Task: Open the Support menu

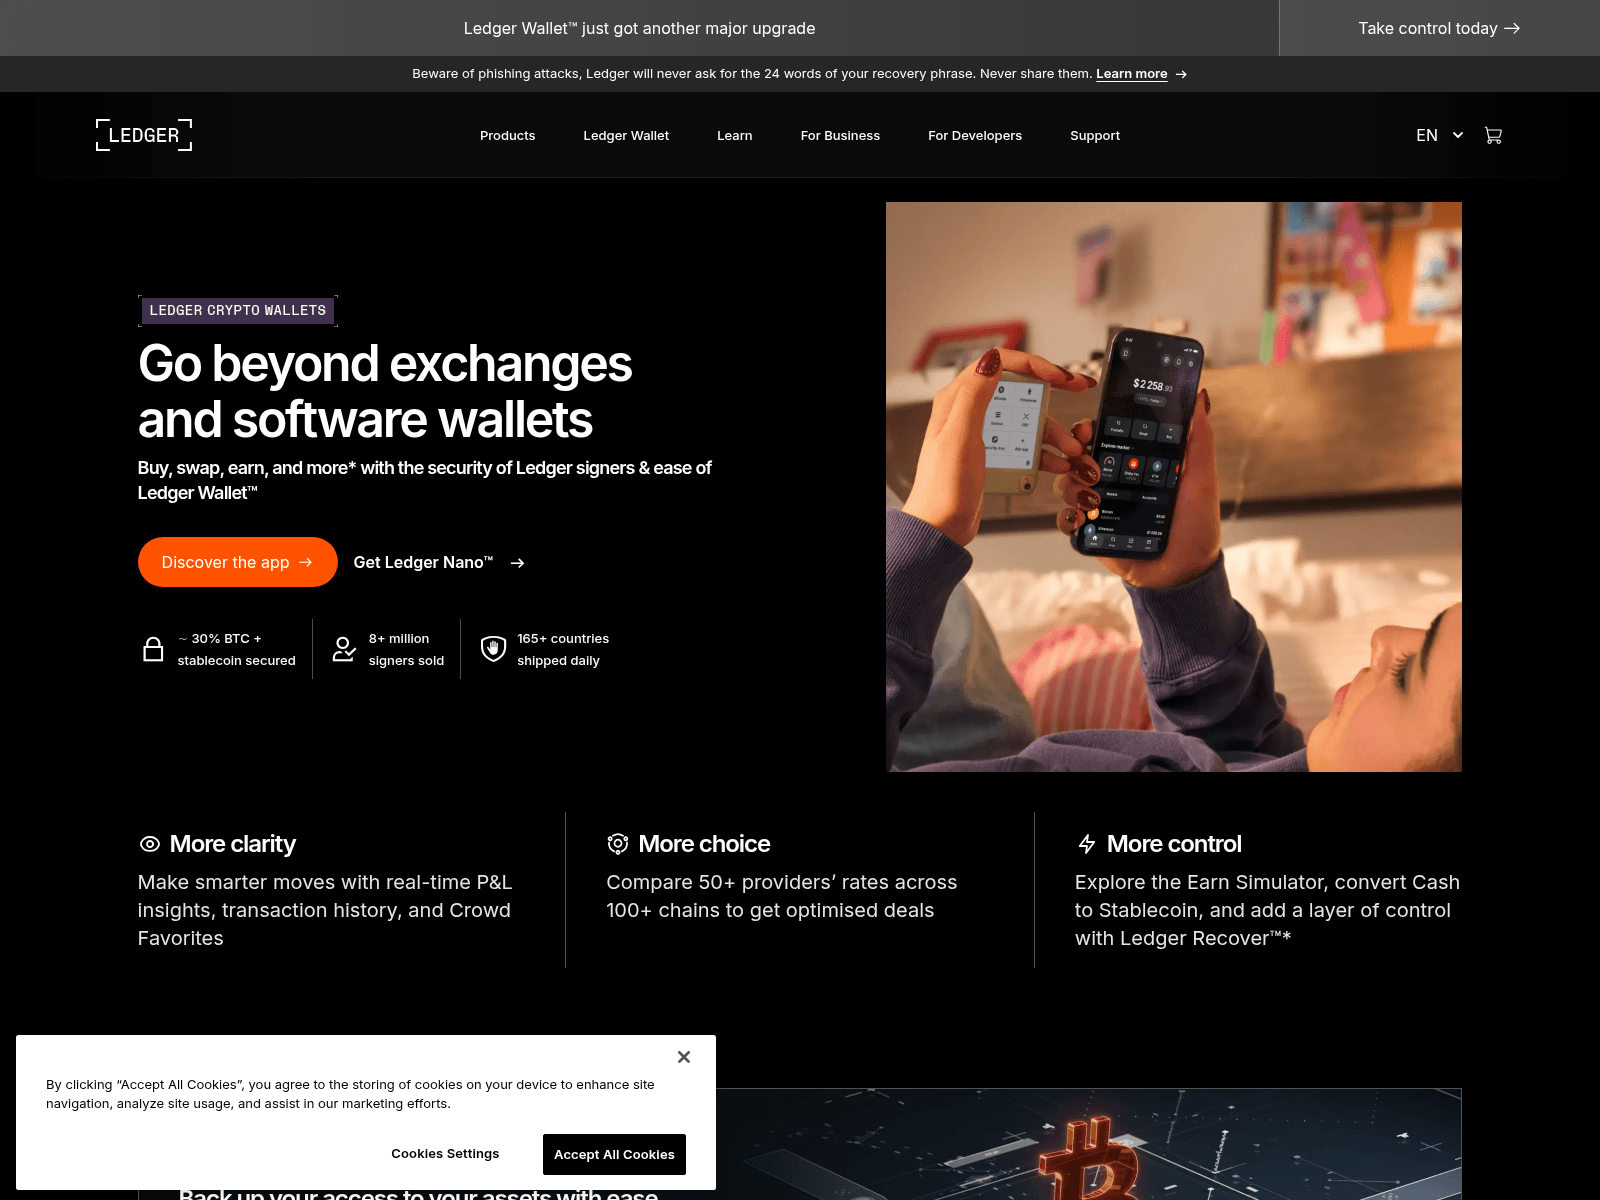Action: click(x=1095, y=136)
